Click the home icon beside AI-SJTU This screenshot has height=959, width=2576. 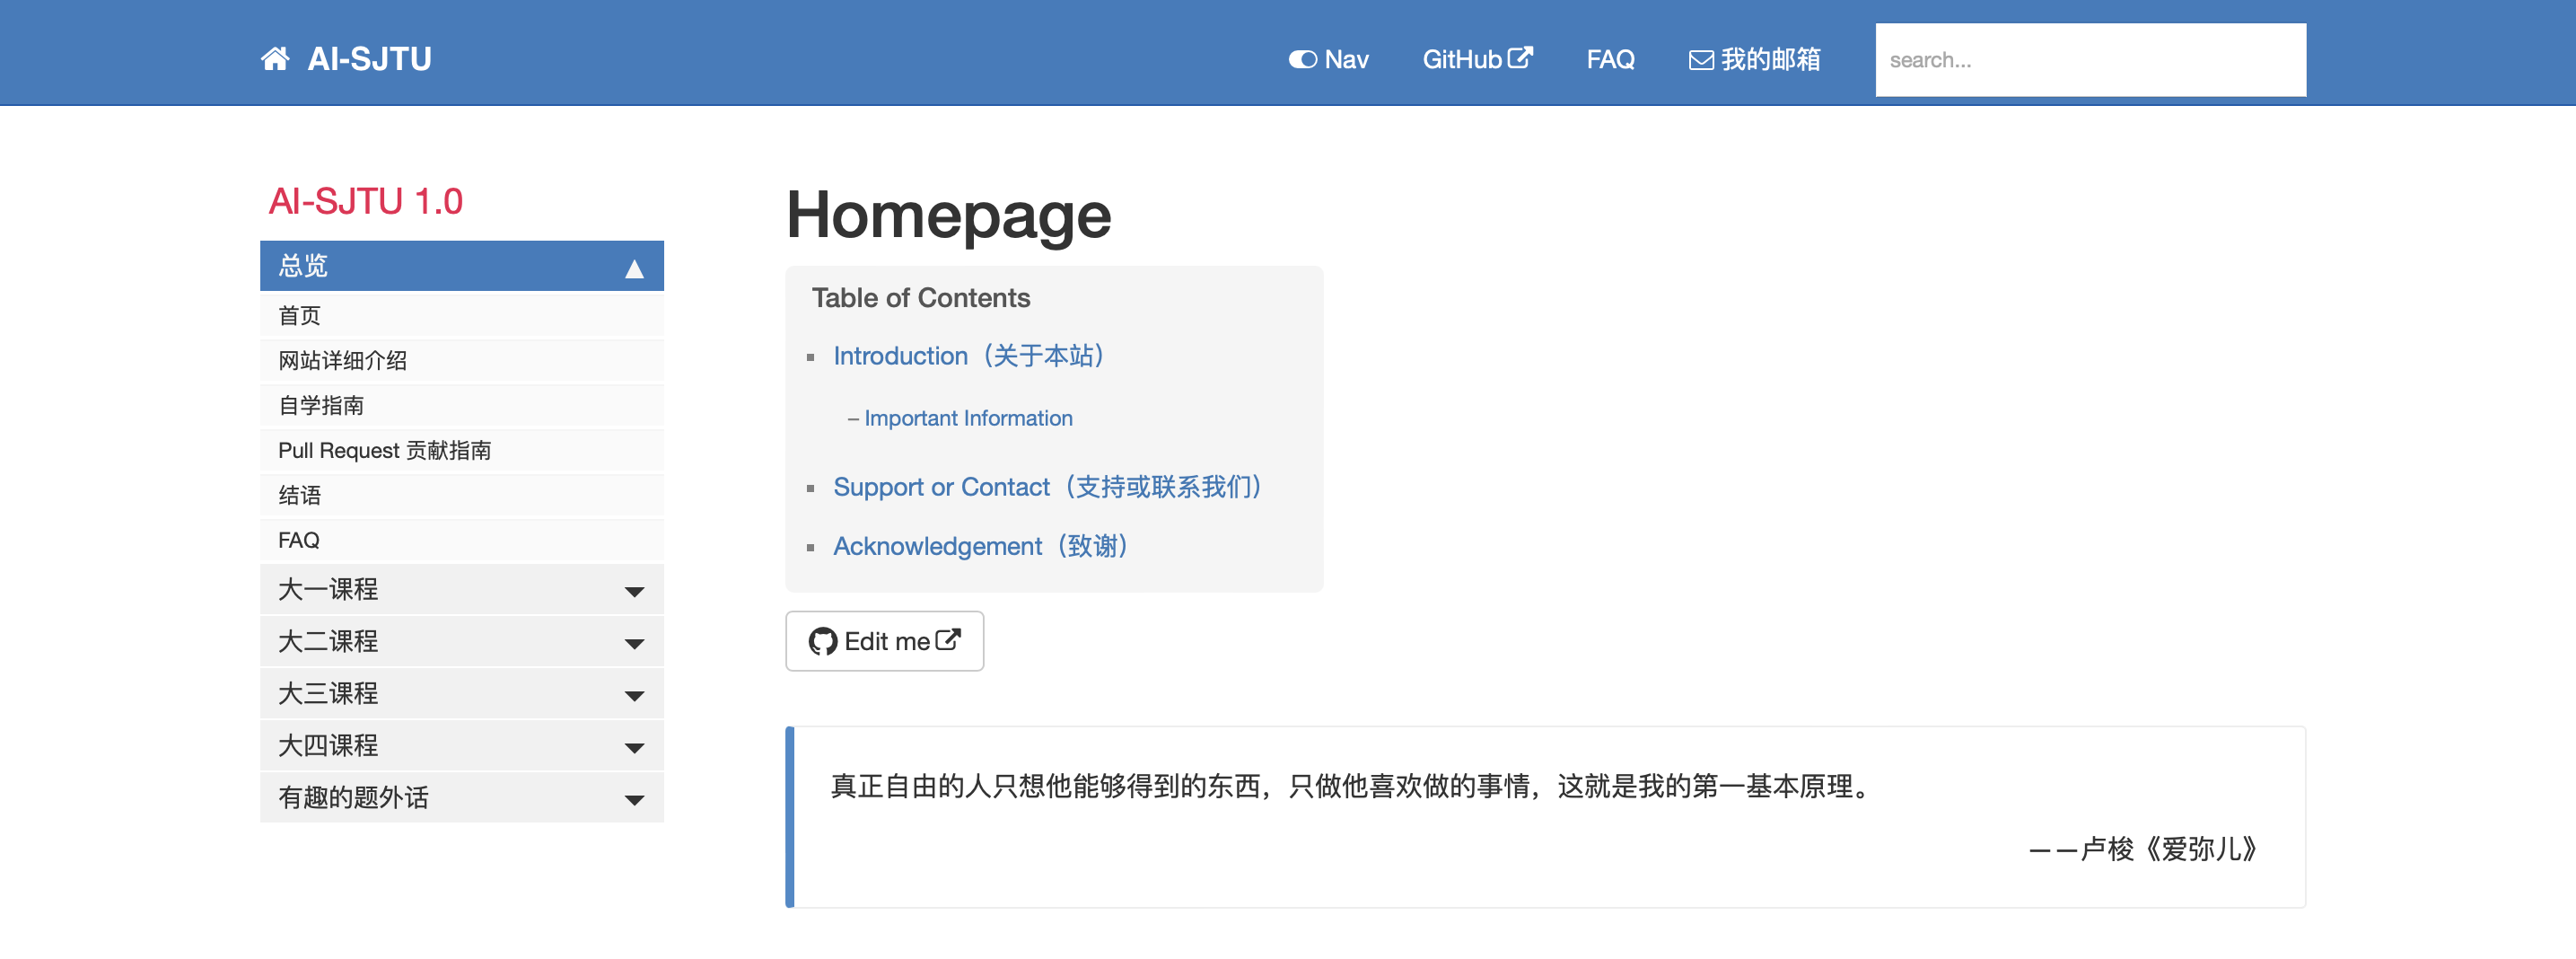275,59
